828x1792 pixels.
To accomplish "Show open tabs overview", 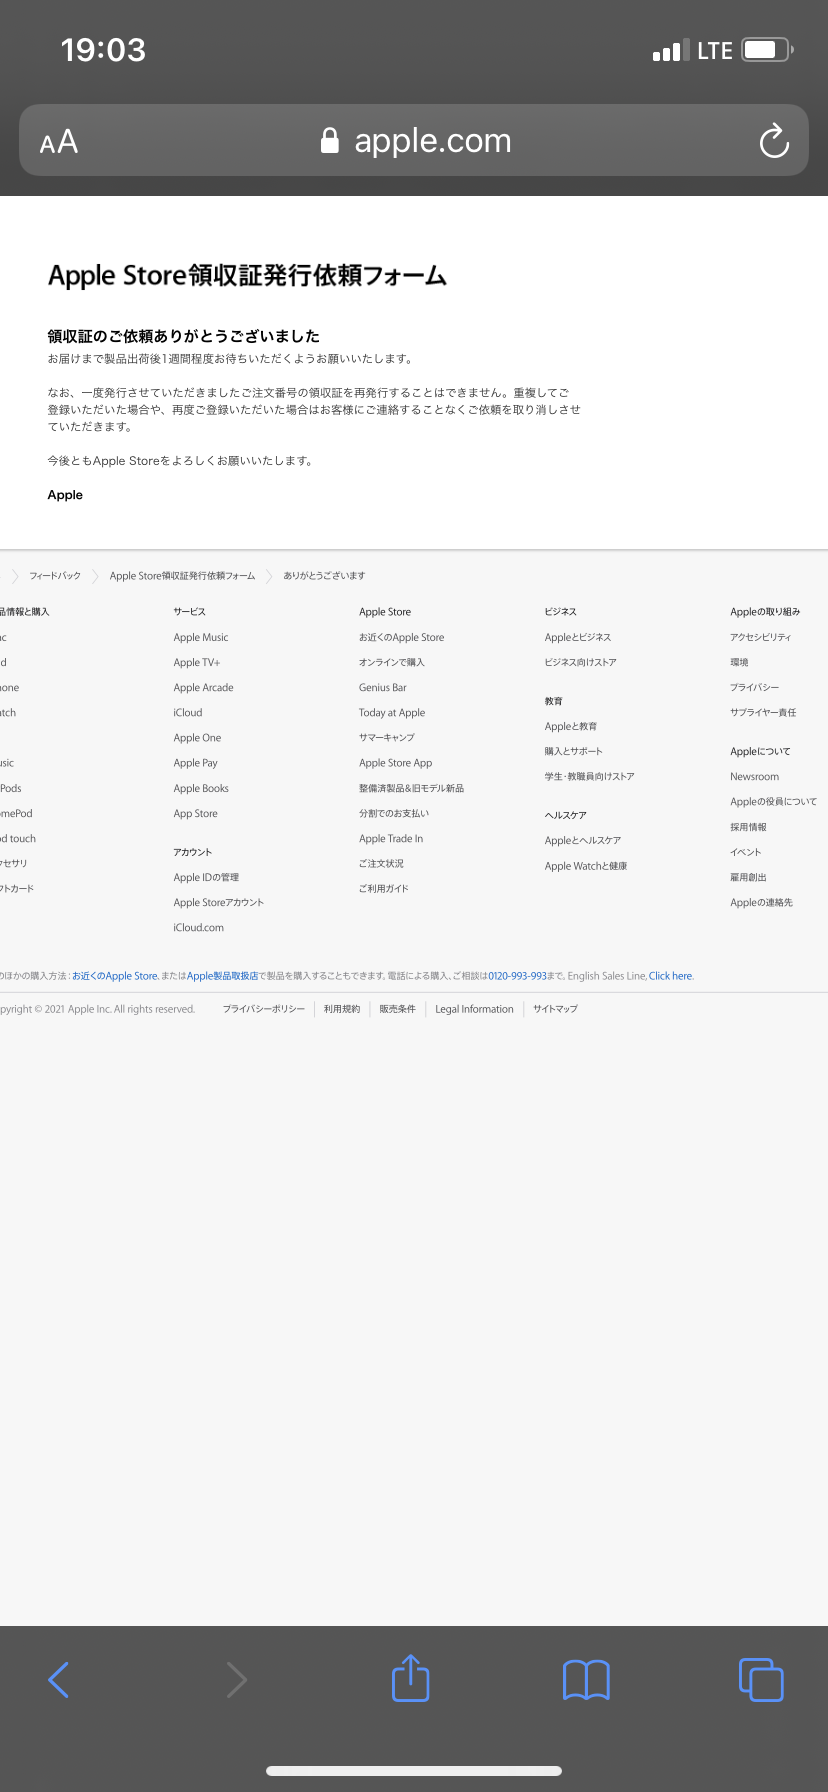I will coord(761,1679).
